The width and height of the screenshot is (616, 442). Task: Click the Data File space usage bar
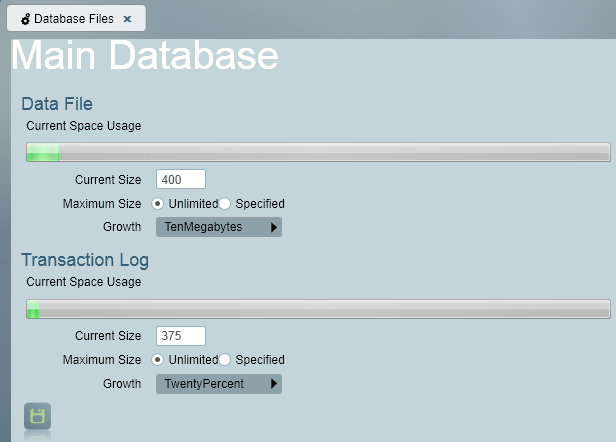[318, 152]
